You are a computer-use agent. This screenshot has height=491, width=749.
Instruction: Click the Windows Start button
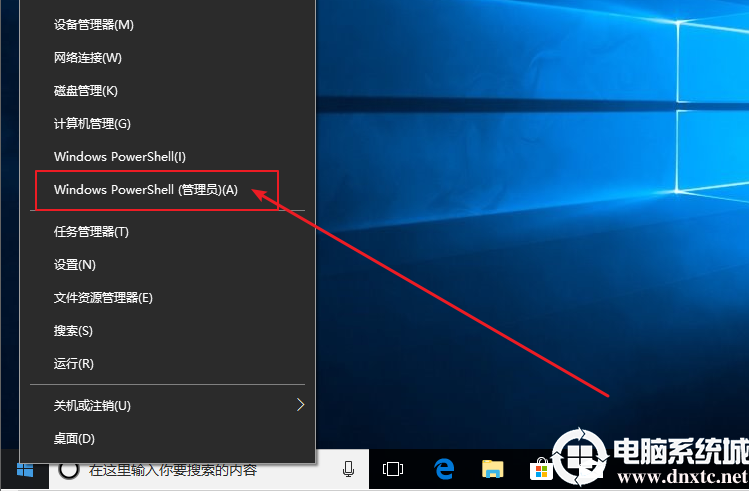(x=25, y=470)
